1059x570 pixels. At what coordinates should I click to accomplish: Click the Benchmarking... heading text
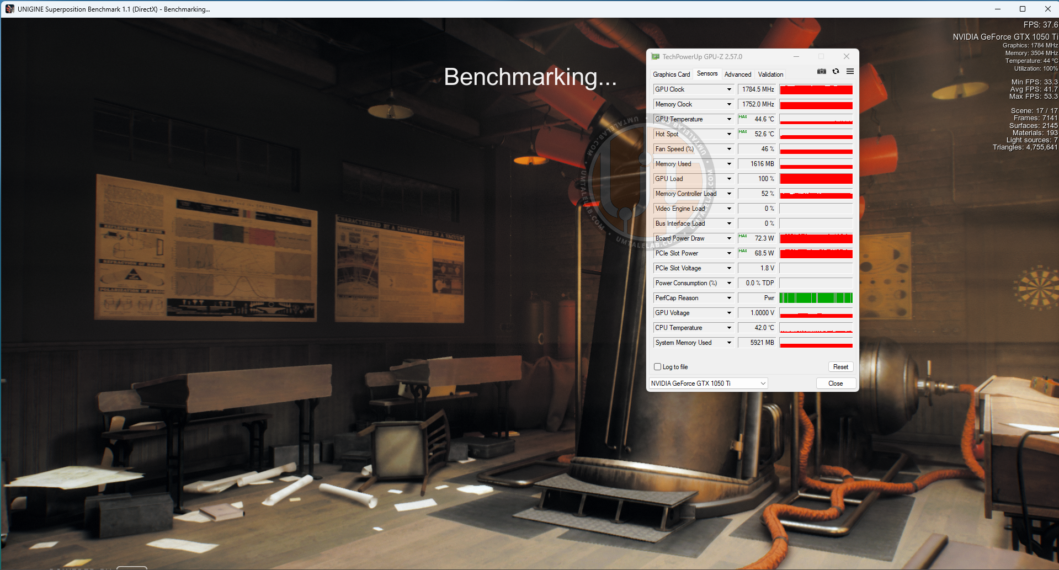pos(530,77)
